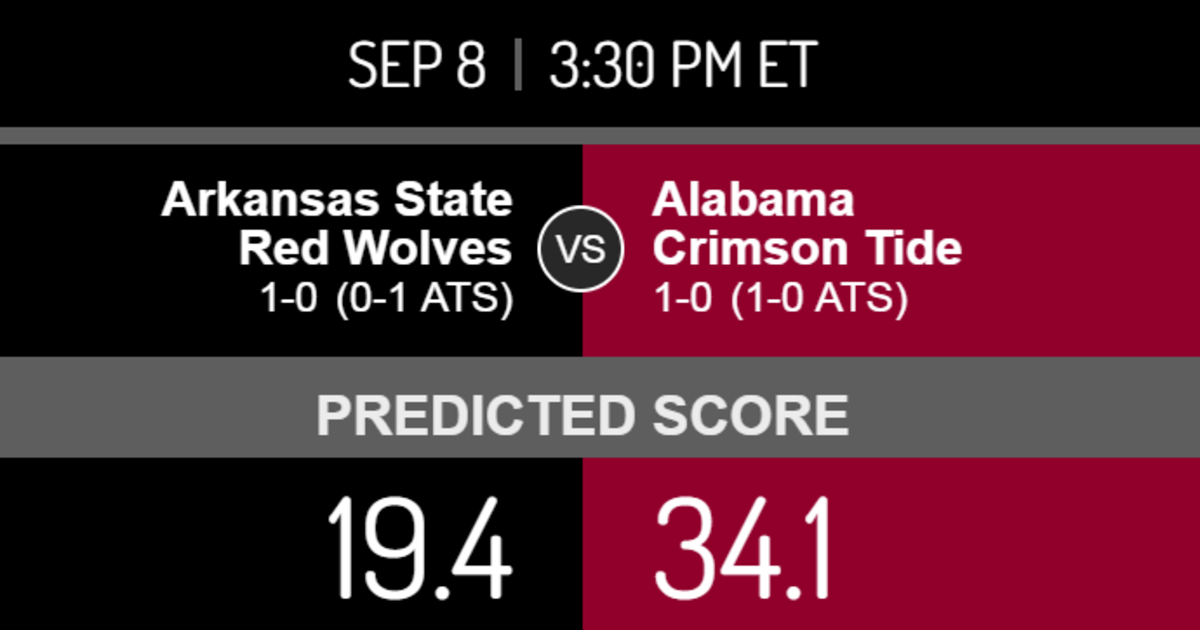Click the VS circle badge
Image resolution: width=1200 pixels, height=630 pixels.
coord(580,248)
